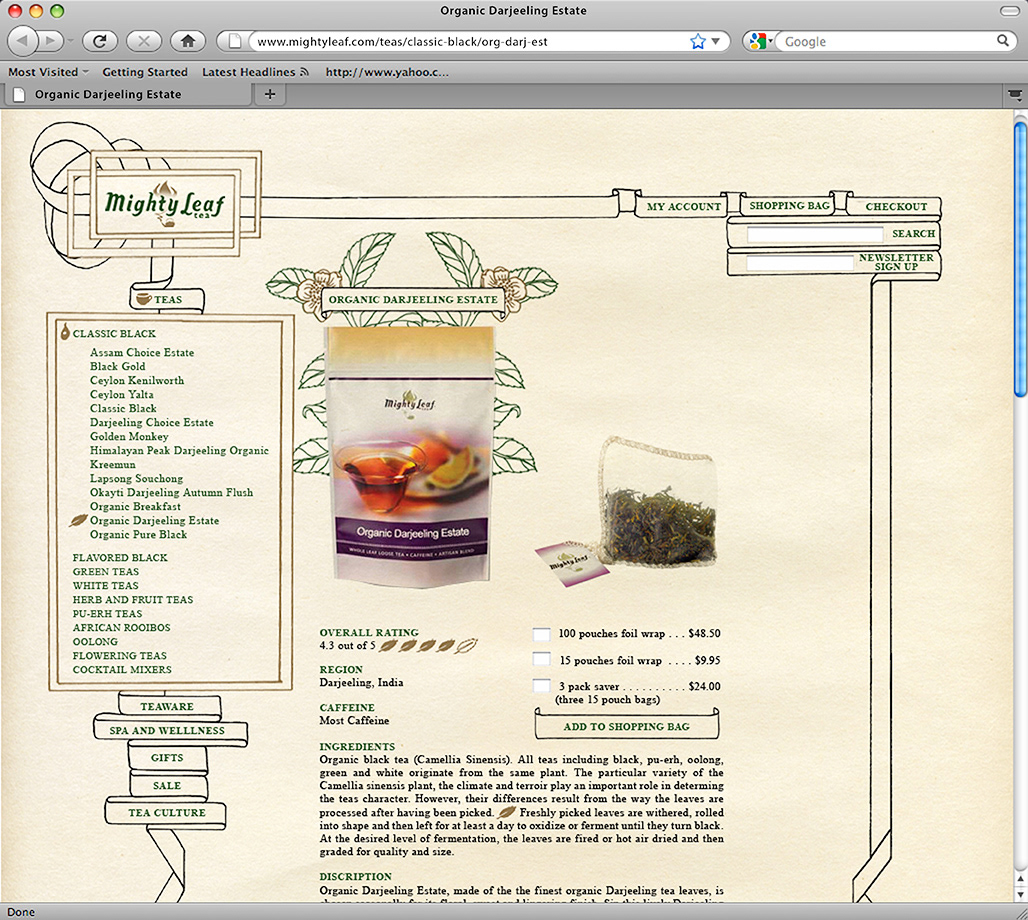Open the back/forward history dropdown arrow
This screenshot has width=1028, height=920.
click(70, 41)
